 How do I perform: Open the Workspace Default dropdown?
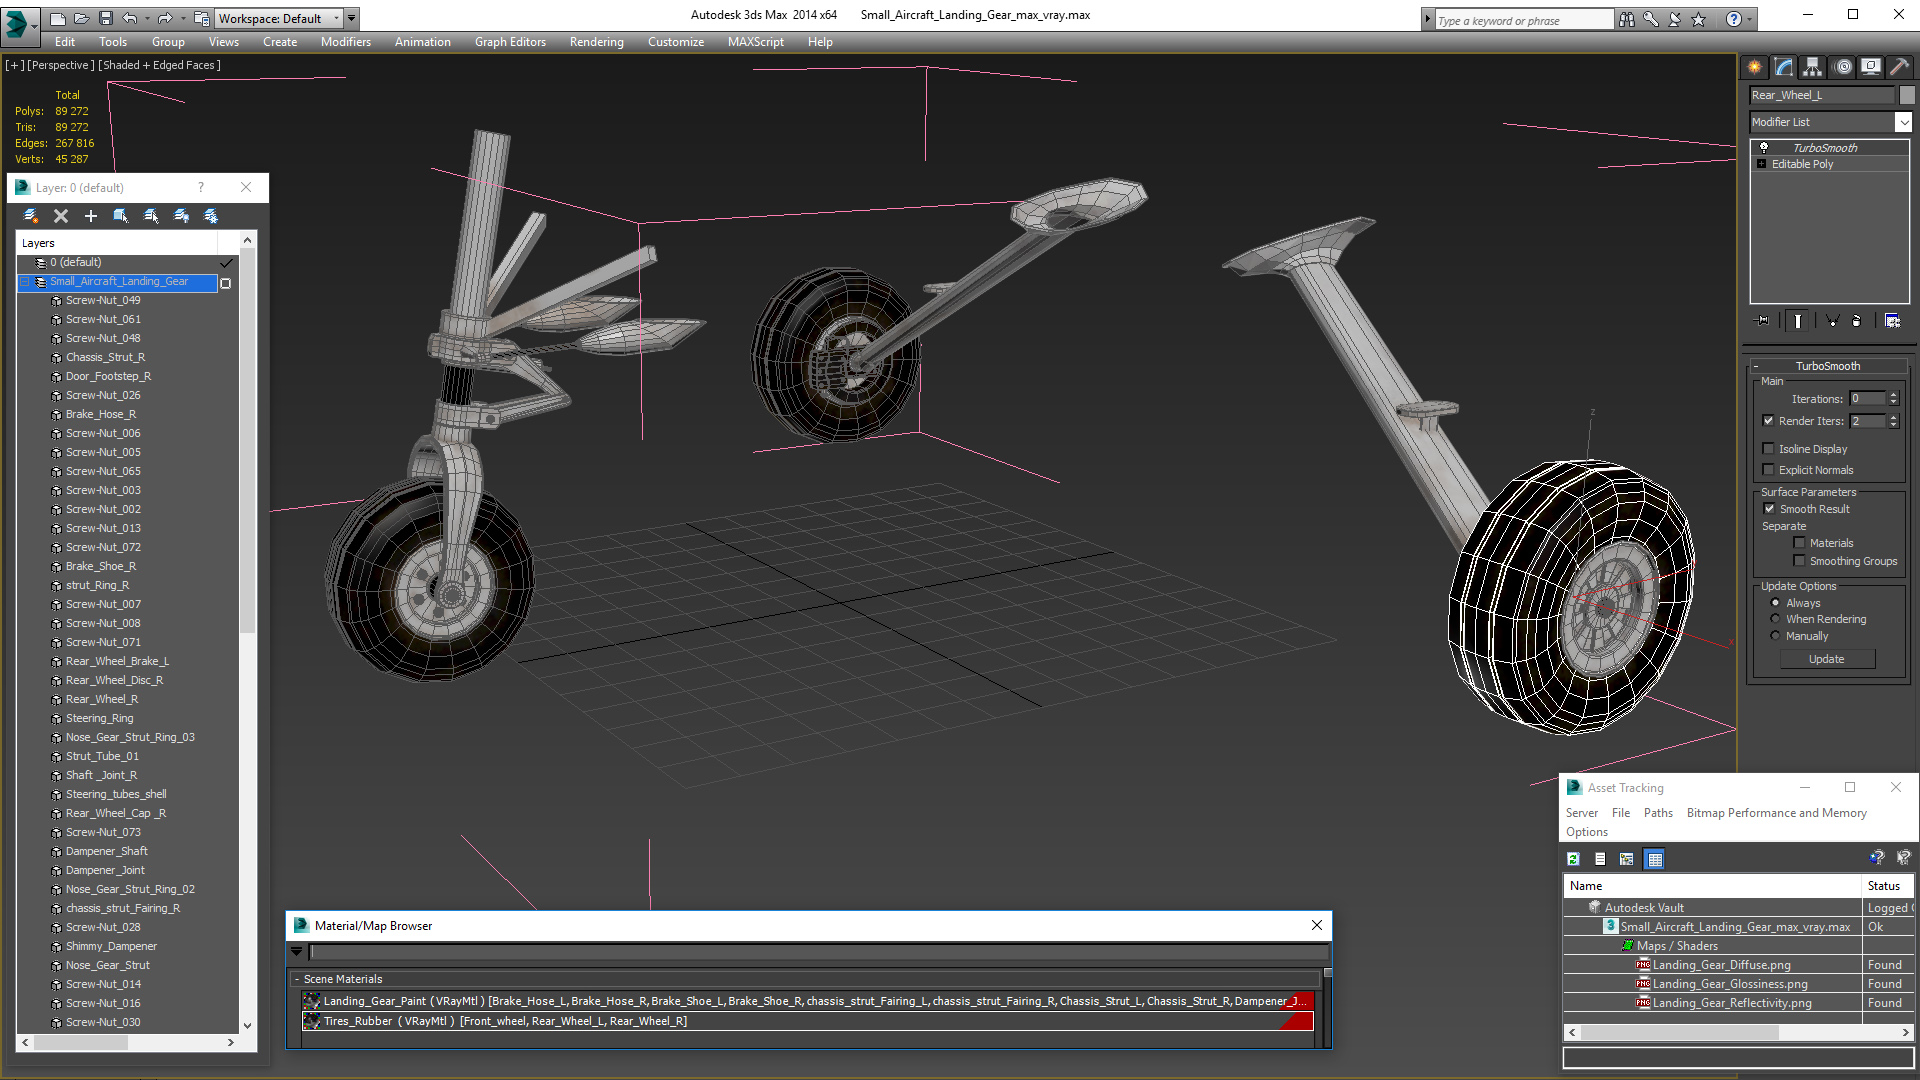point(336,18)
